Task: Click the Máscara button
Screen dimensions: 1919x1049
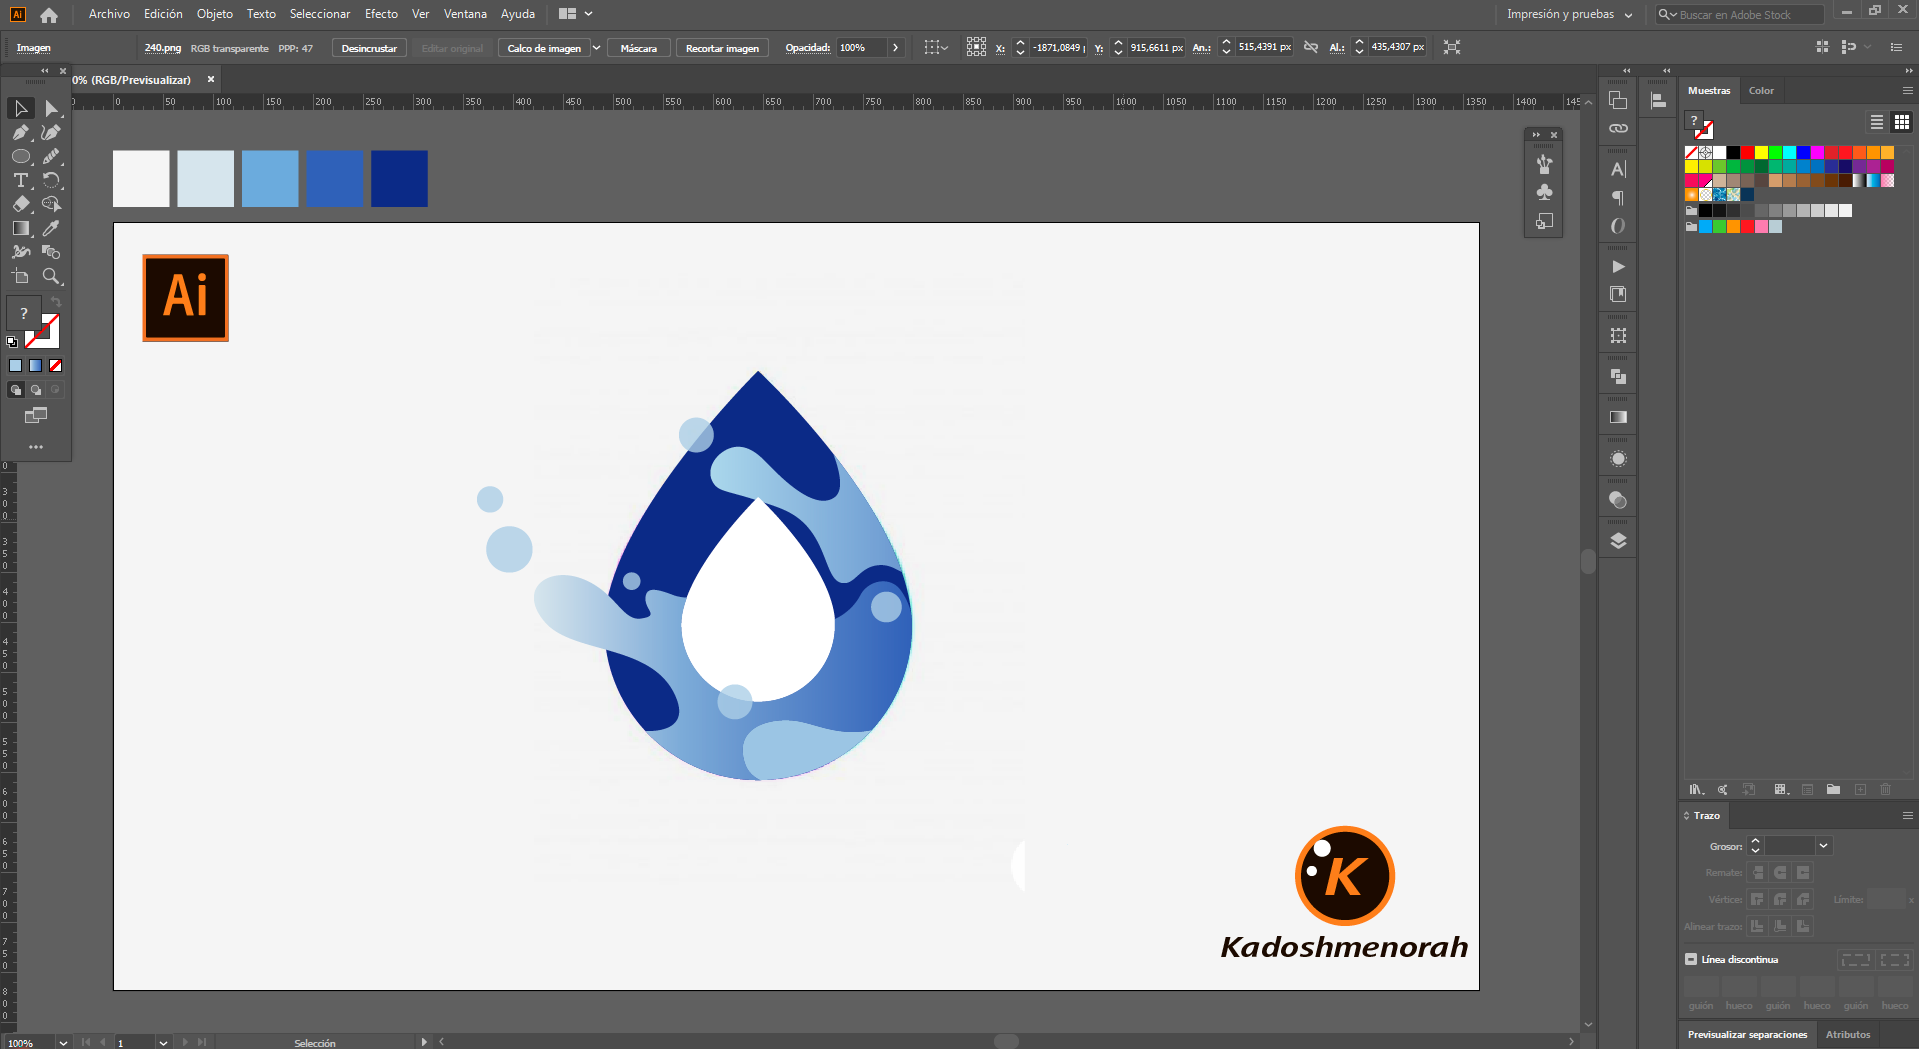Action: [x=639, y=48]
